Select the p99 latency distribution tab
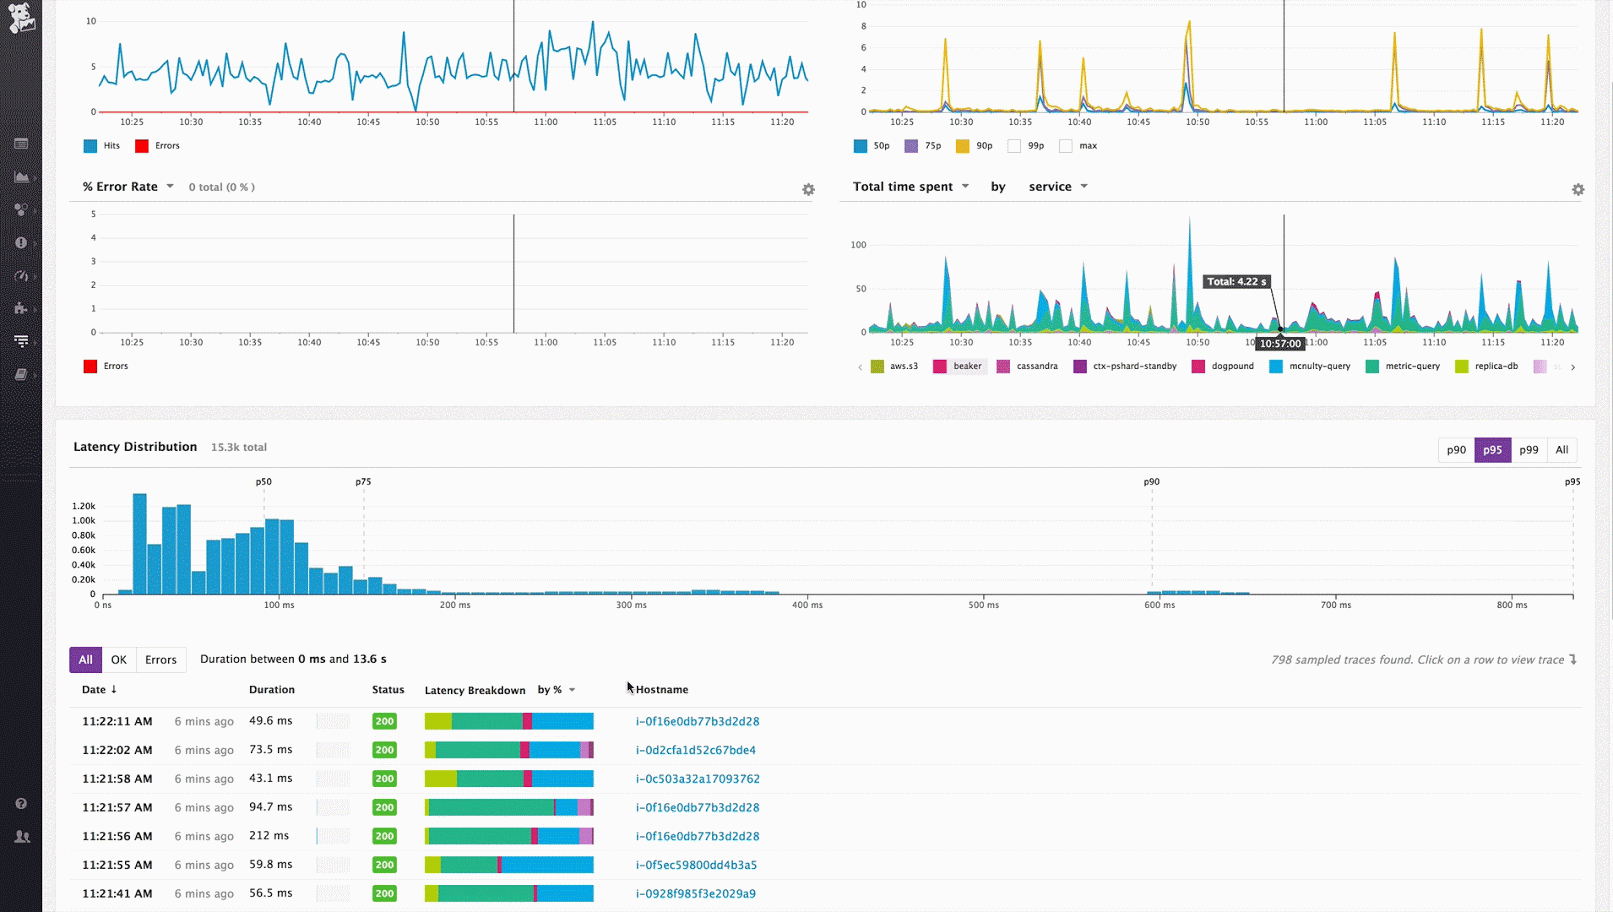The image size is (1613, 912). click(1528, 450)
